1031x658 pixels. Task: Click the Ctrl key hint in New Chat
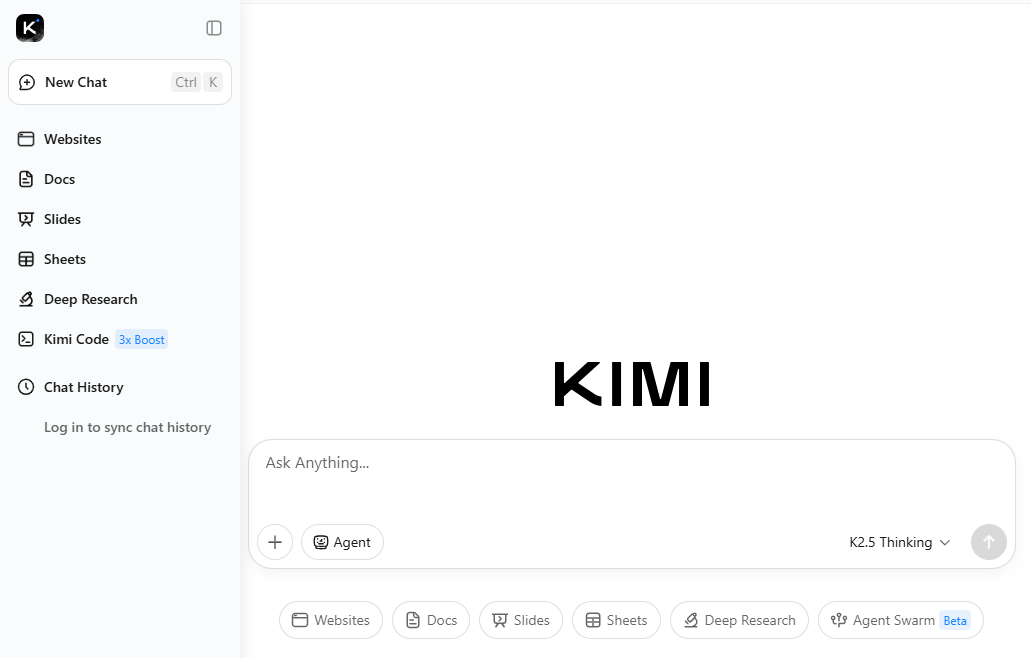(x=185, y=82)
